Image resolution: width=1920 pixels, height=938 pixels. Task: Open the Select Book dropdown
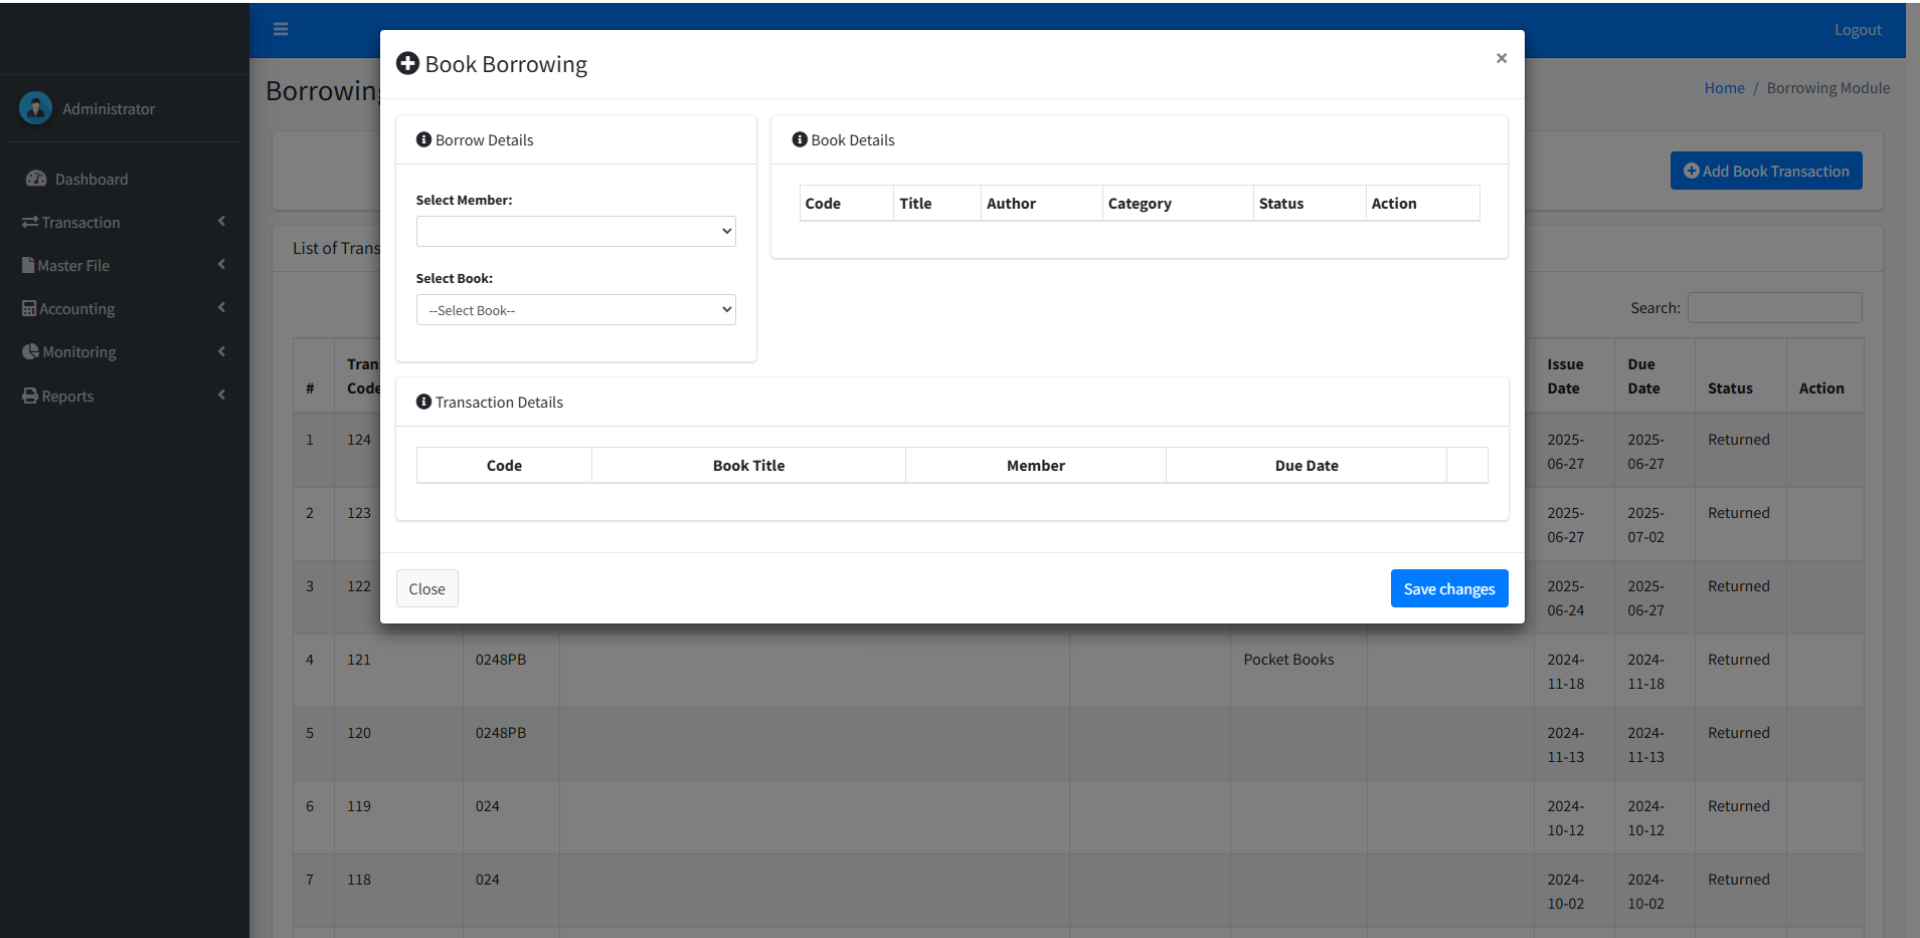[x=576, y=310]
